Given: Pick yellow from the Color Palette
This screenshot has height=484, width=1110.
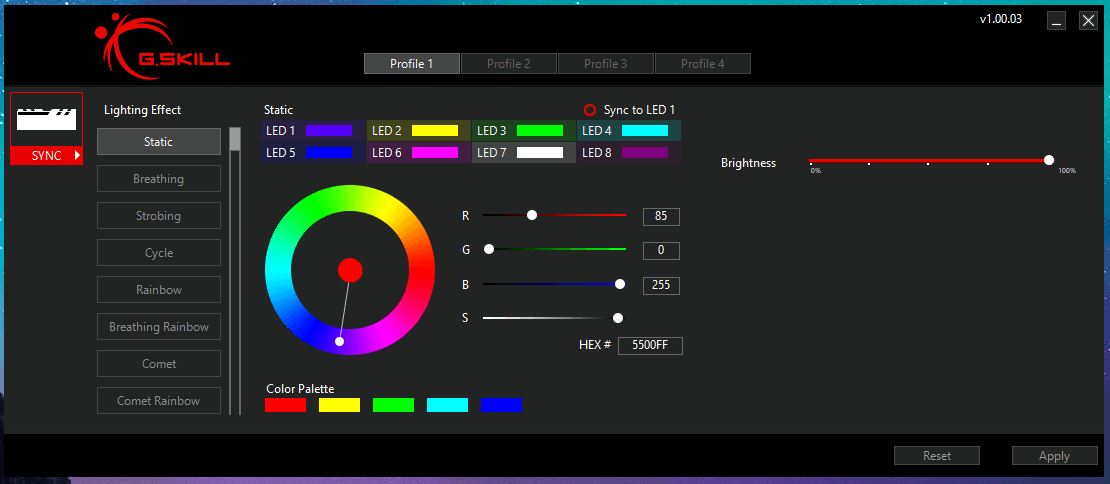Looking at the screenshot, I should tap(339, 405).
